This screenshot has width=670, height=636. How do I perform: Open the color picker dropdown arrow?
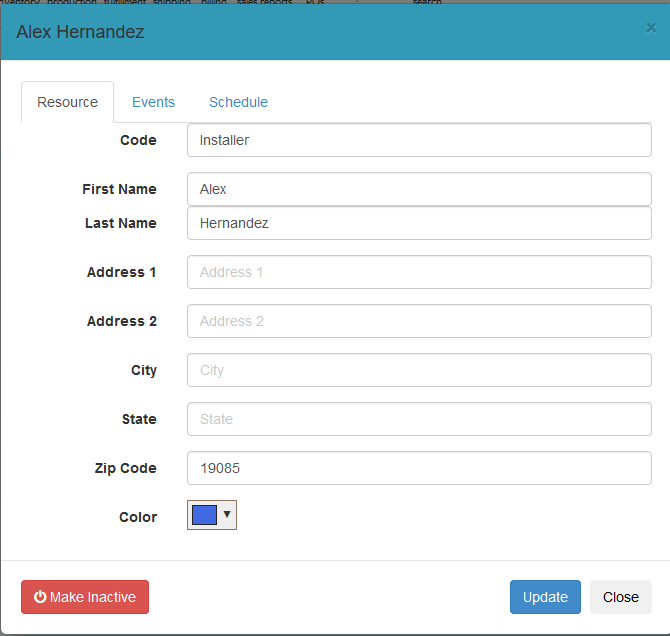[x=227, y=515]
